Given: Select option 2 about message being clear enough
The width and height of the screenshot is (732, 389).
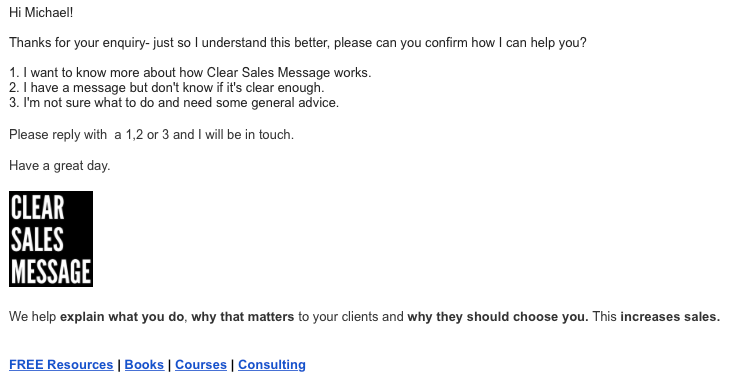Looking at the screenshot, I should point(167,88).
